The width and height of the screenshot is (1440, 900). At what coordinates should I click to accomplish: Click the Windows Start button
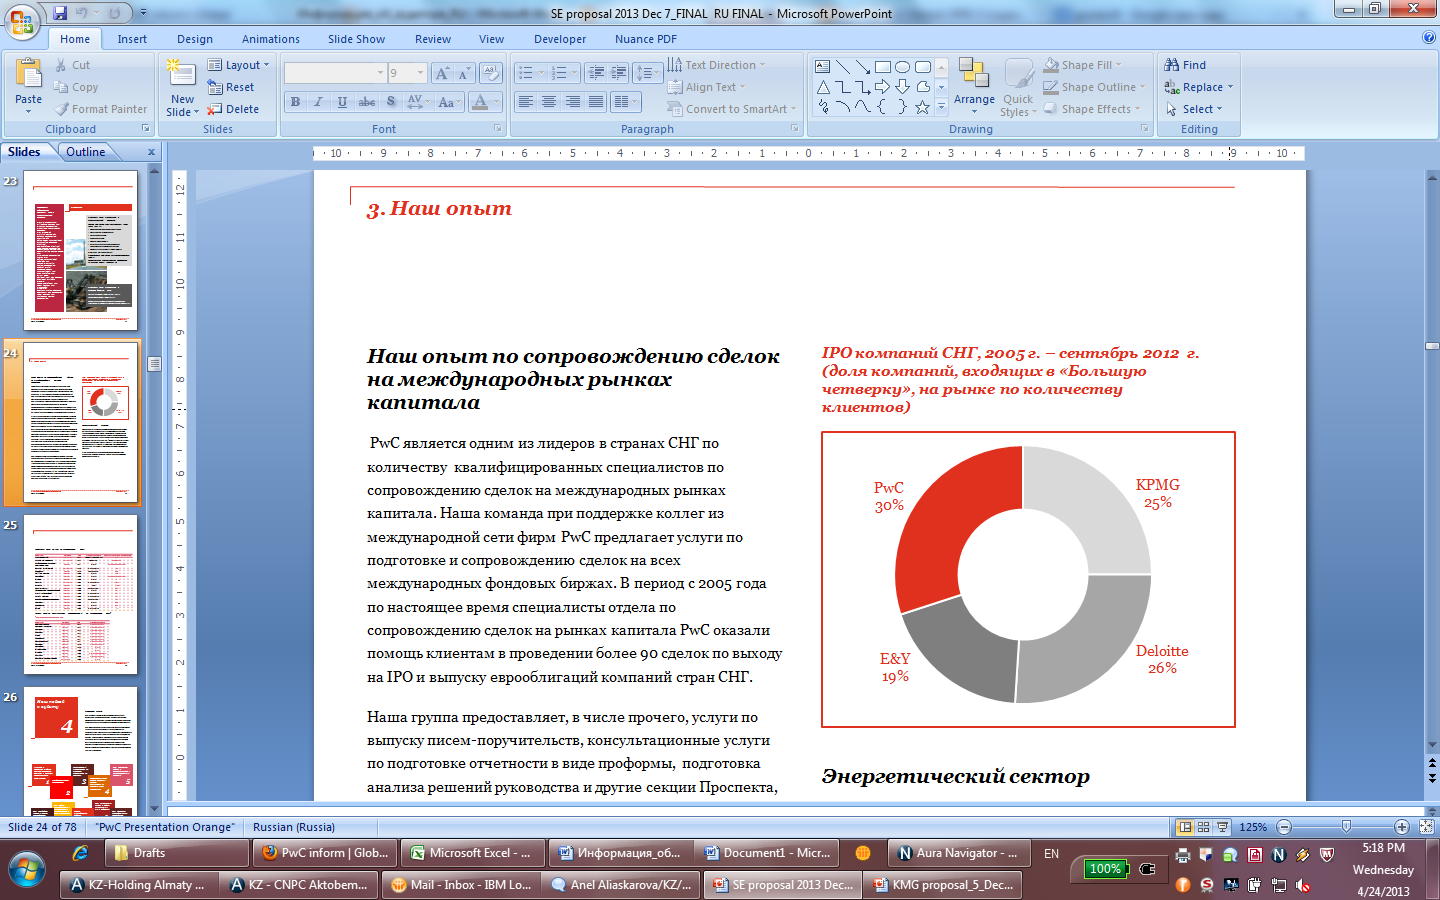tap(27, 869)
